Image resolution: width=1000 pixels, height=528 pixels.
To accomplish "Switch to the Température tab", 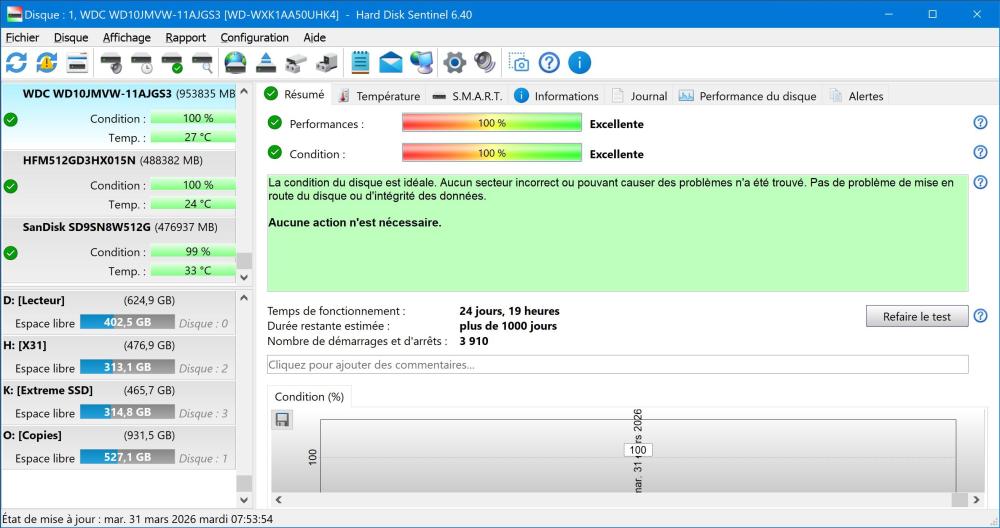I will [x=379, y=96].
